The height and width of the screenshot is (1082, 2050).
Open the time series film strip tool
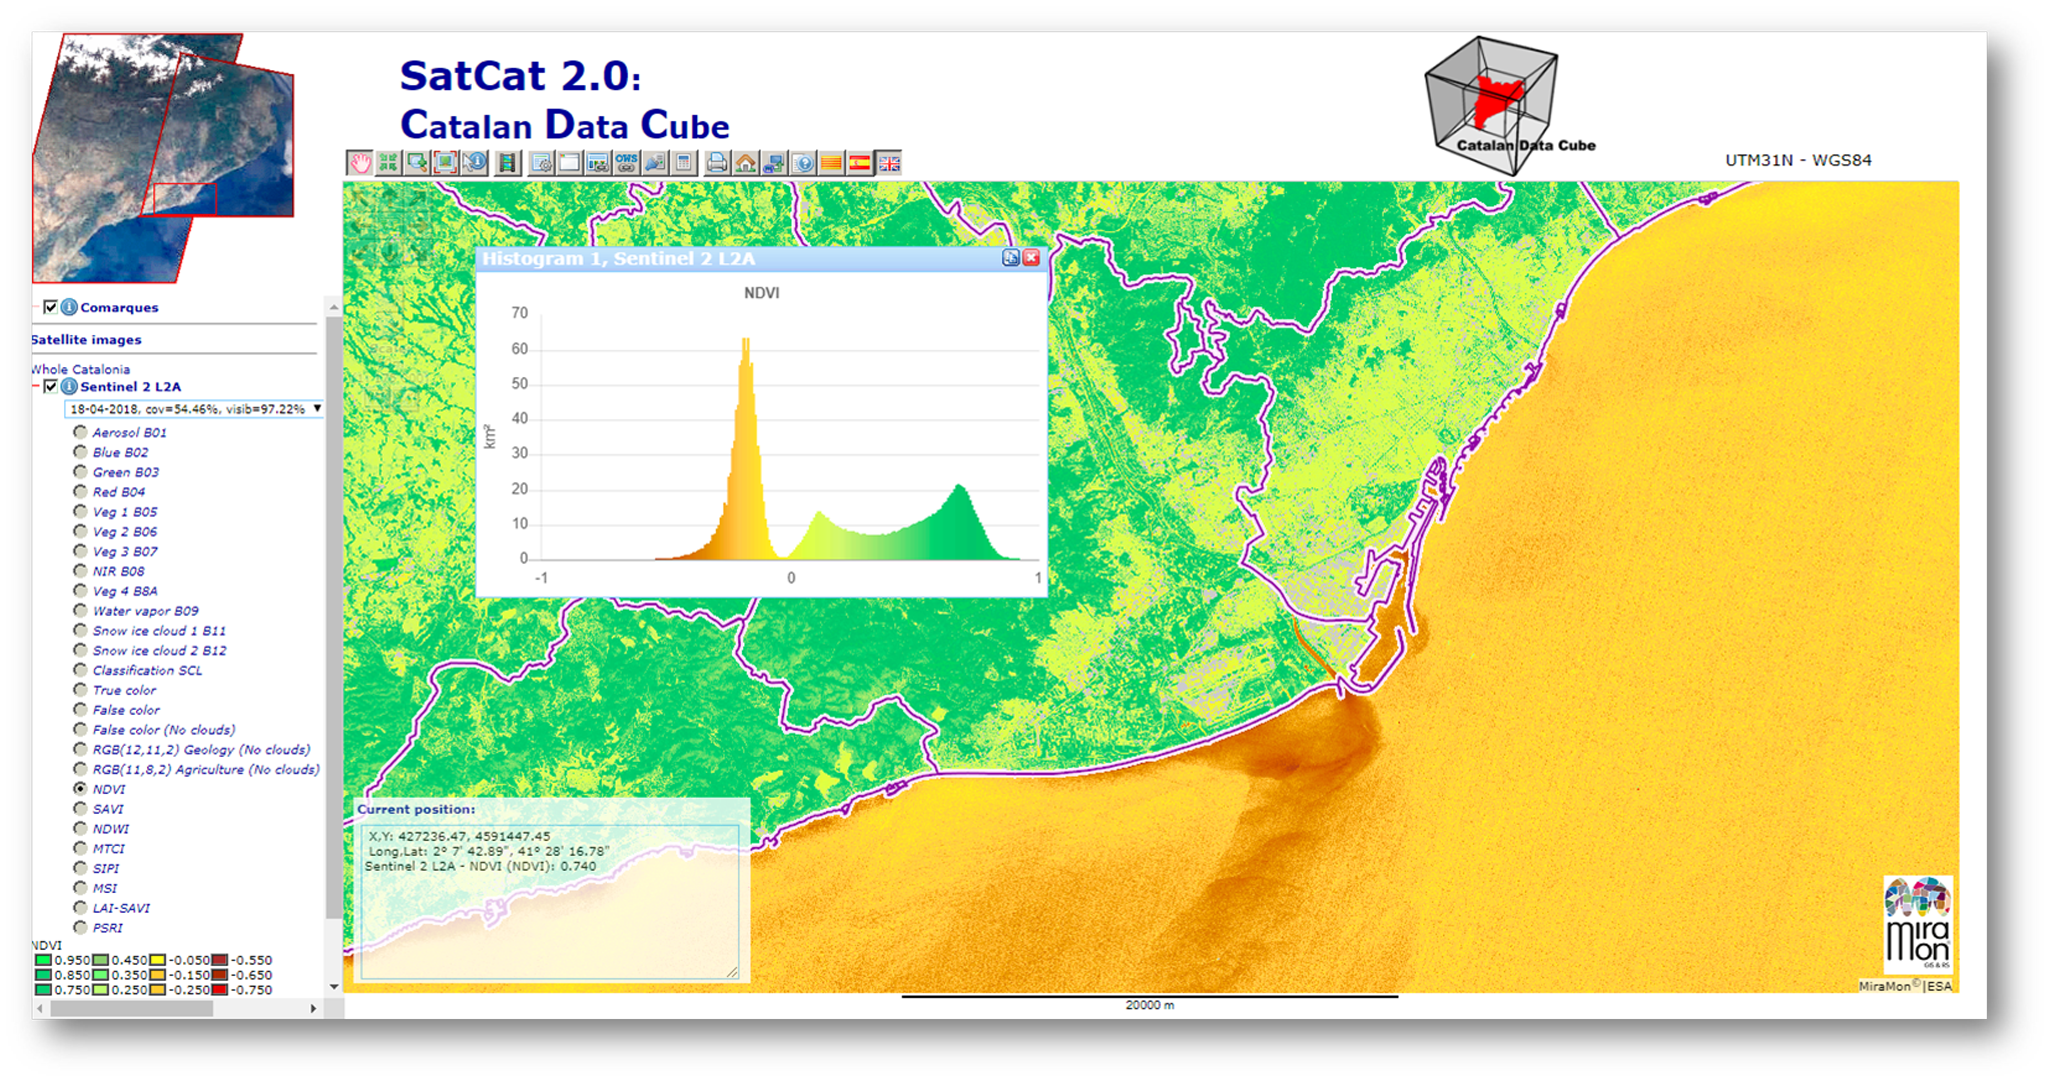pyautogui.click(x=507, y=163)
